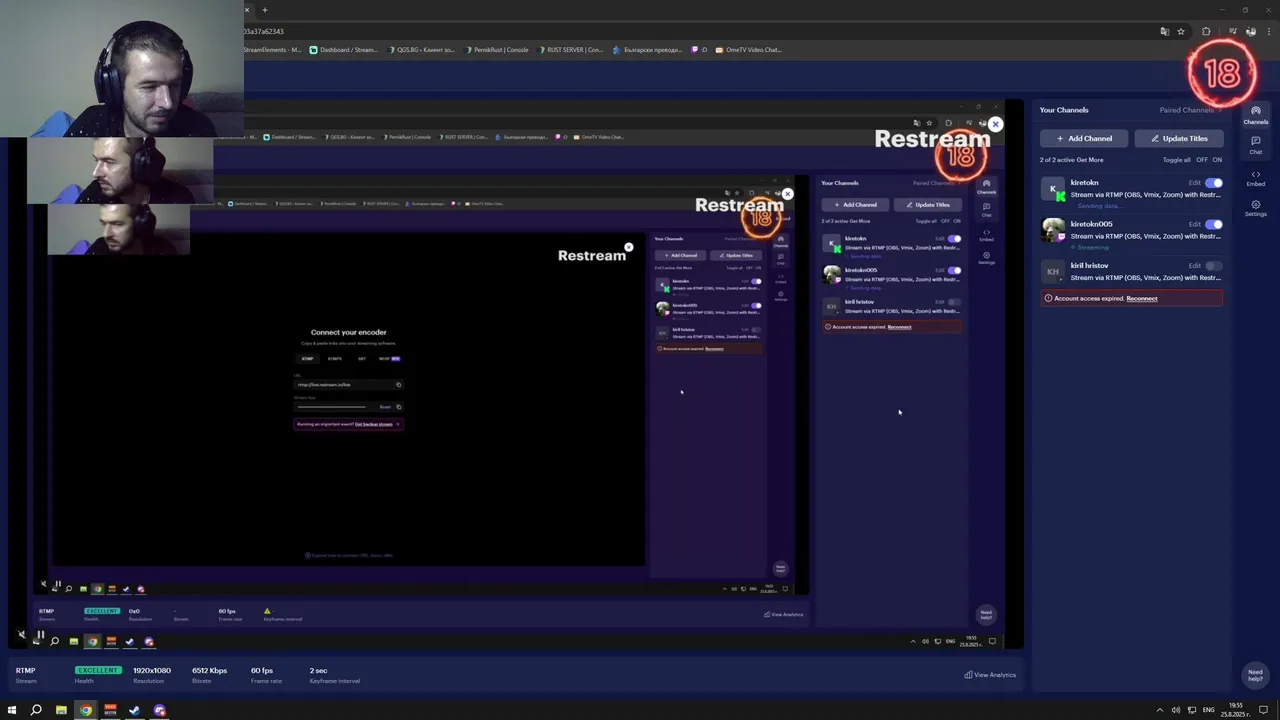Edit the kiretokn channel

pos(1195,183)
